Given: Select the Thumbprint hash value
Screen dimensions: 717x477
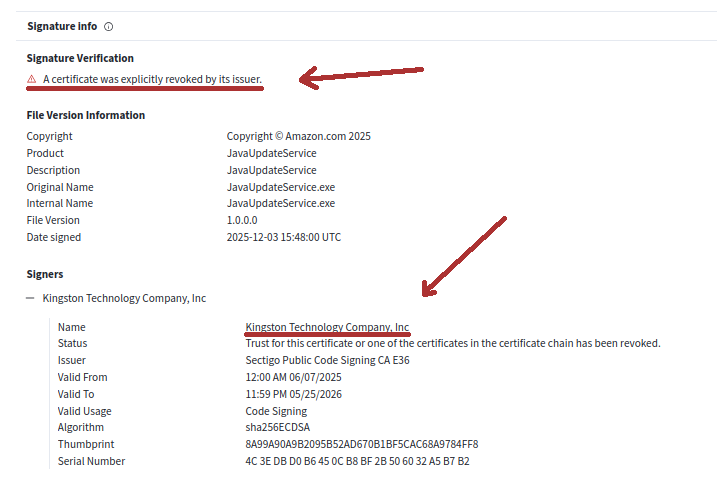Looking at the screenshot, I should click(362, 444).
